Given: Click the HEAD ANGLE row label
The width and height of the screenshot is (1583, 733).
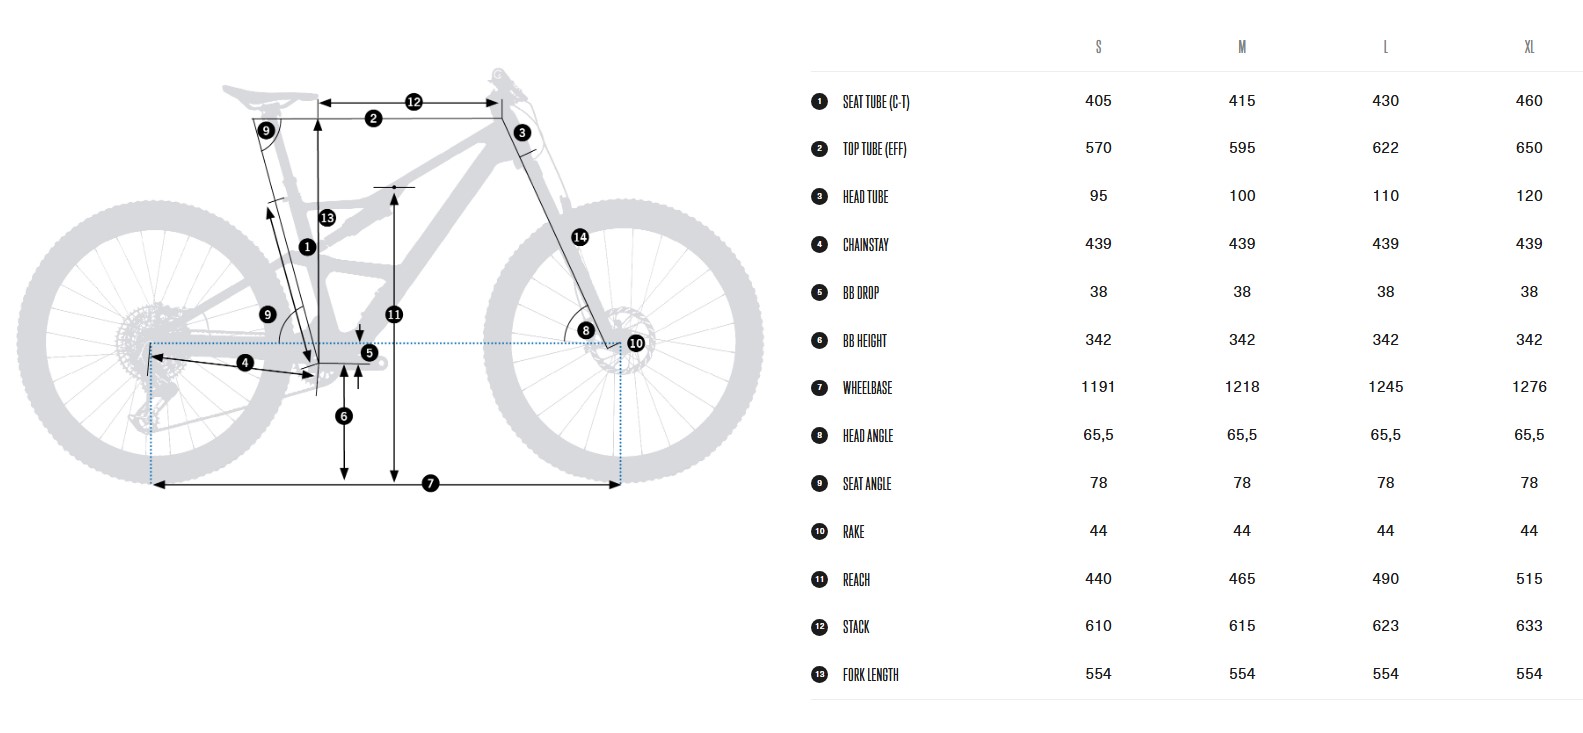Looking at the screenshot, I should pyautogui.click(x=868, y=436).
